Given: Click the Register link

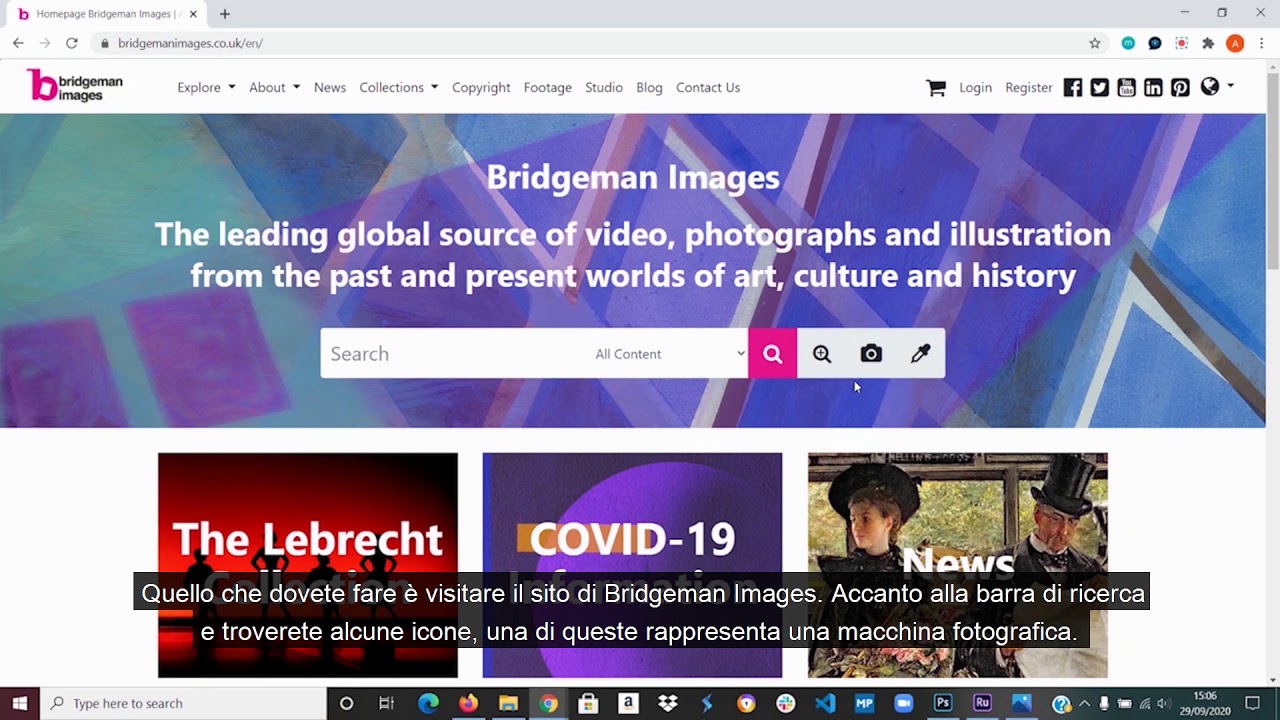Looking at the screenshot, I should pyautogui.click(x=1029, y=87).
